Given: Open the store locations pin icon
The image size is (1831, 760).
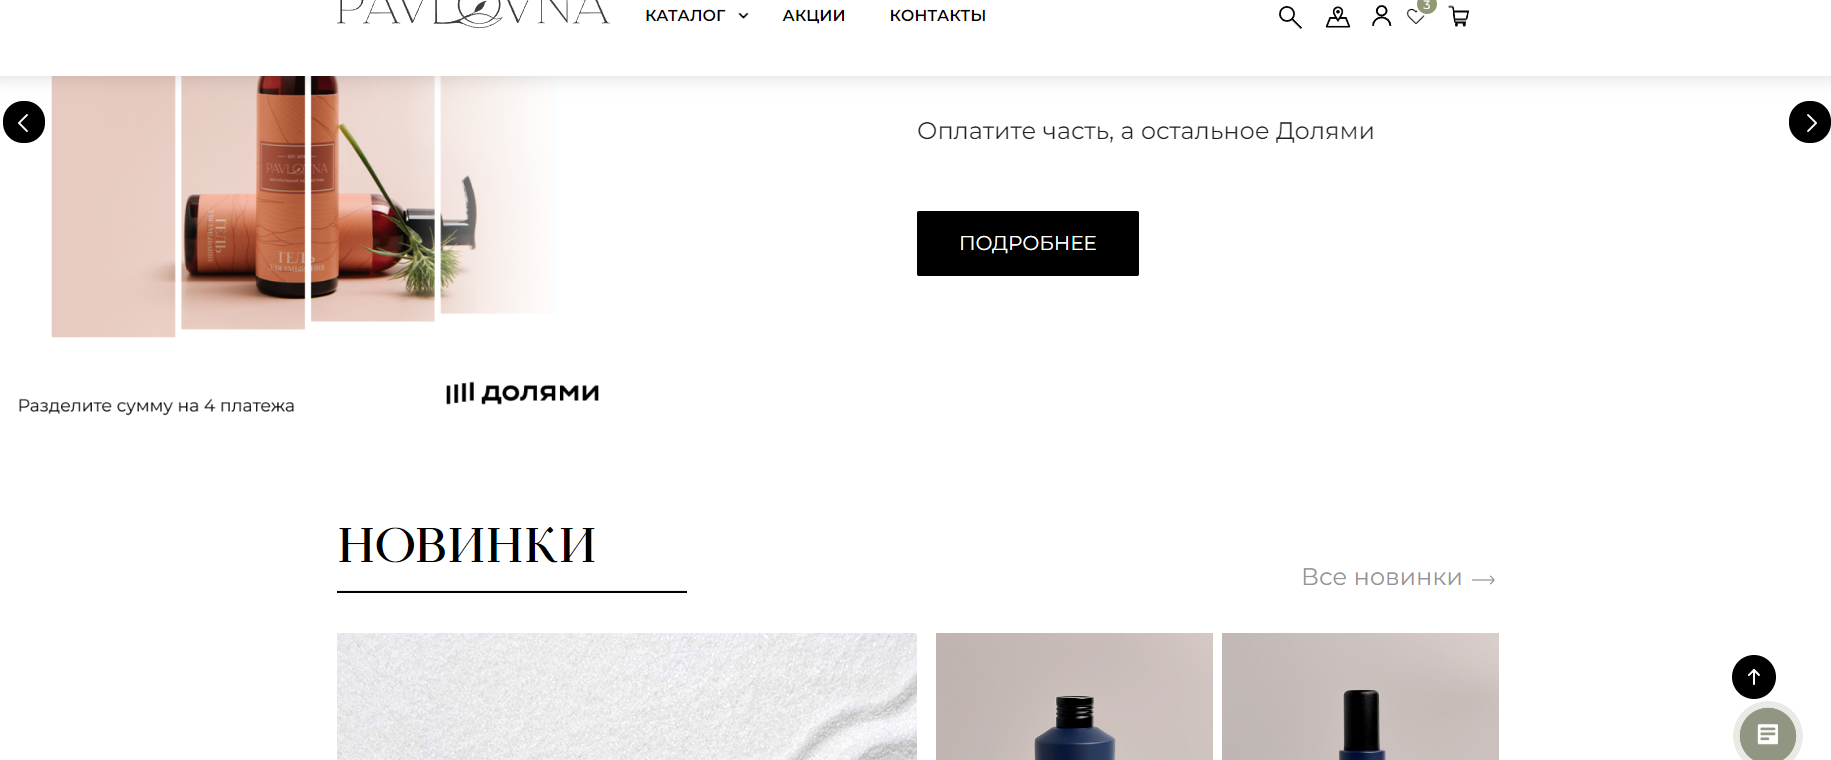Looking at the screenshot, I should (x=1338, y=17).
